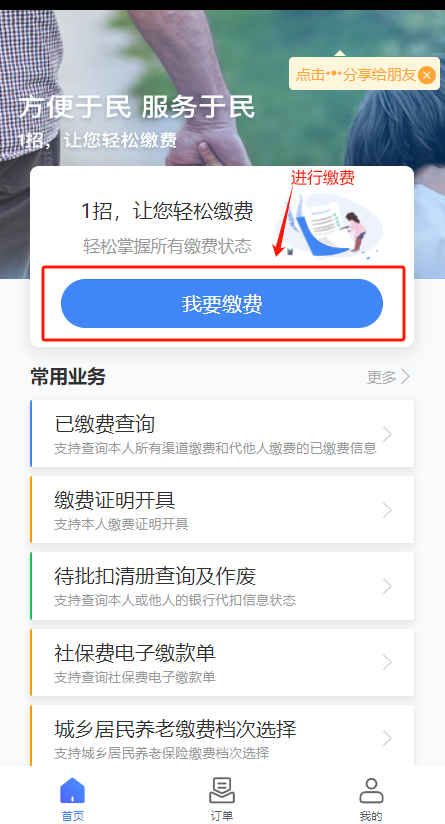
Task: Open chevron beside 缴费证明开具
Action: 387,510
